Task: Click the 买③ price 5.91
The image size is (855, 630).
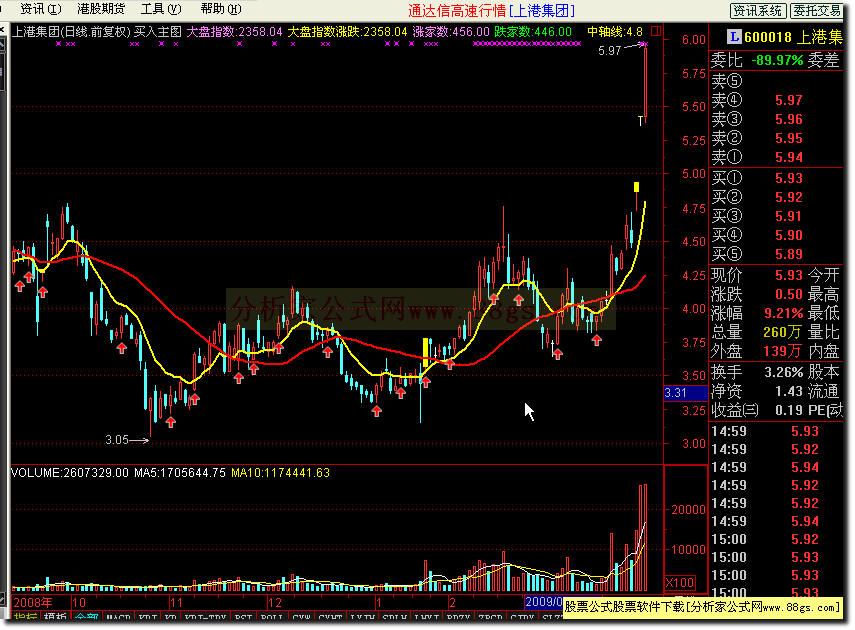Action: (x=788, y=217)
